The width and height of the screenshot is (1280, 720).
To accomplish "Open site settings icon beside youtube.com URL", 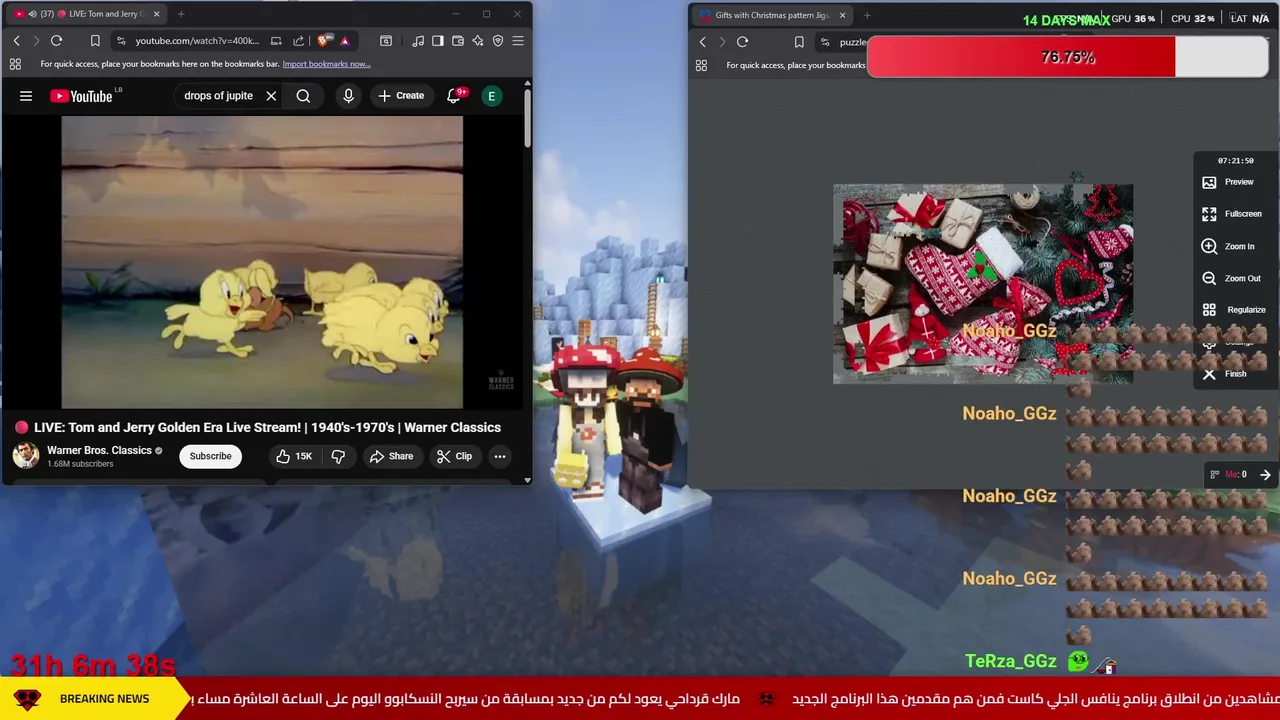I will coord(121,41).
